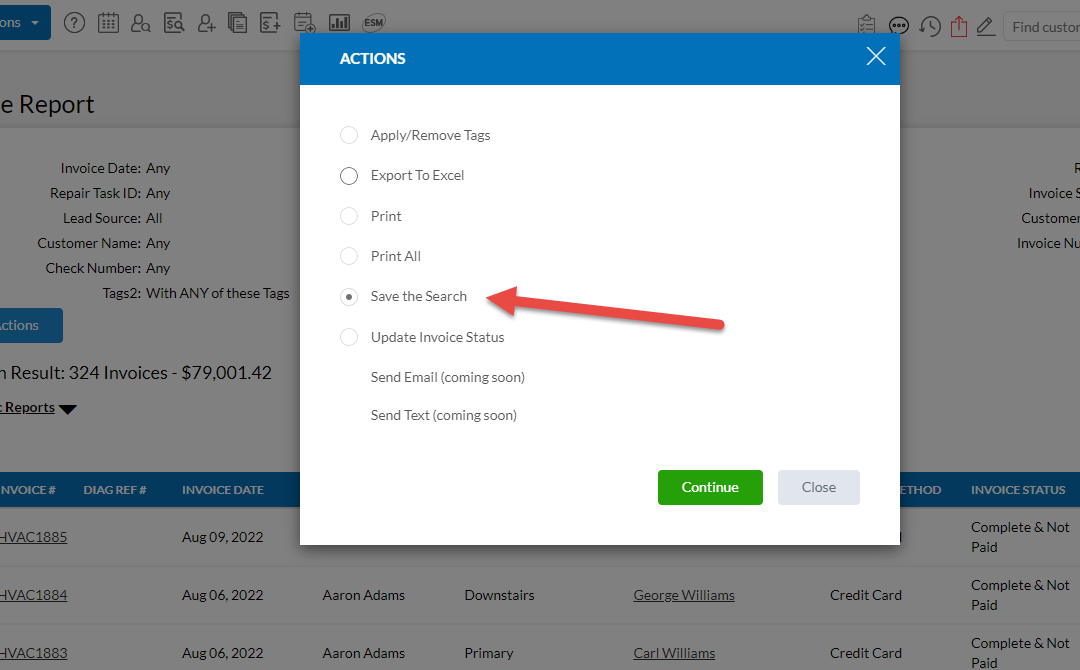
Task: Select the Update Invoice Status option
Action: click(x=348, y=337)
